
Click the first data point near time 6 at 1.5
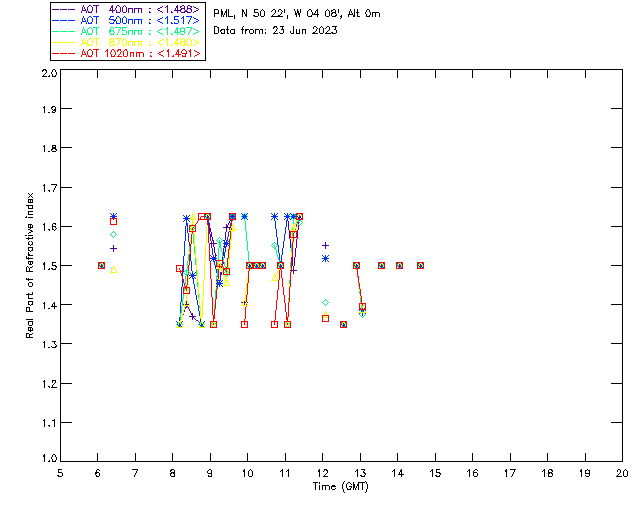[x=102, y=265]
